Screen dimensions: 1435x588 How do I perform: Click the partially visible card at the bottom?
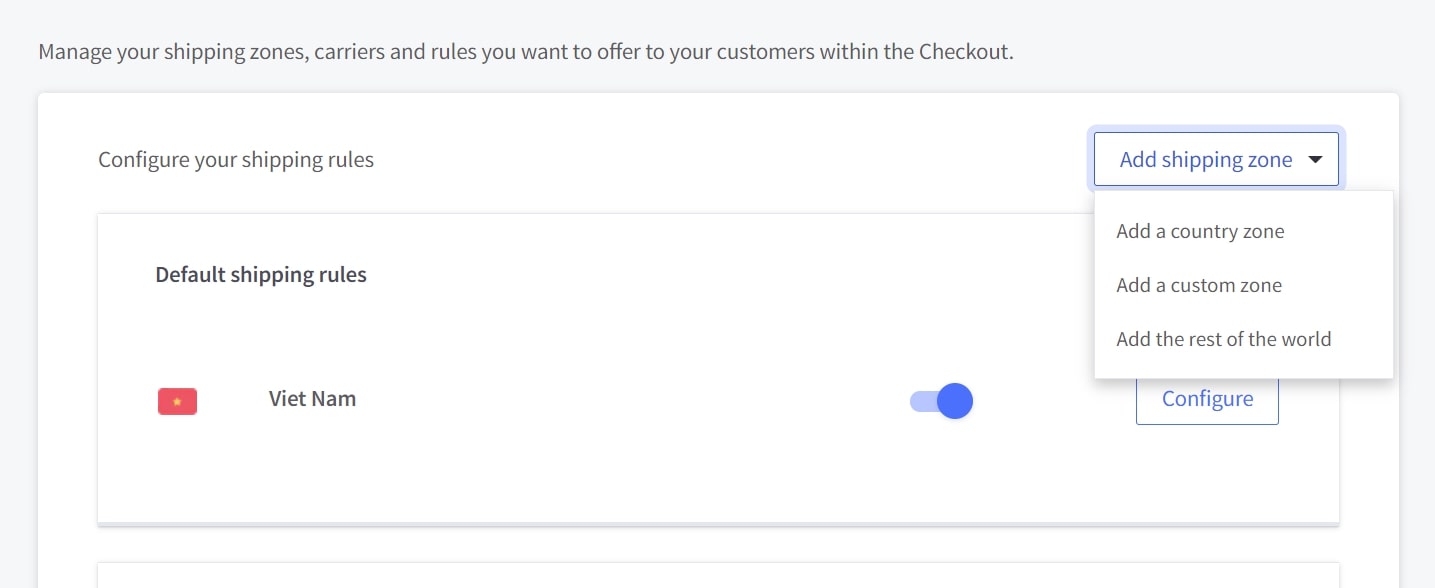pyautogui.click(x=717, y=576)
